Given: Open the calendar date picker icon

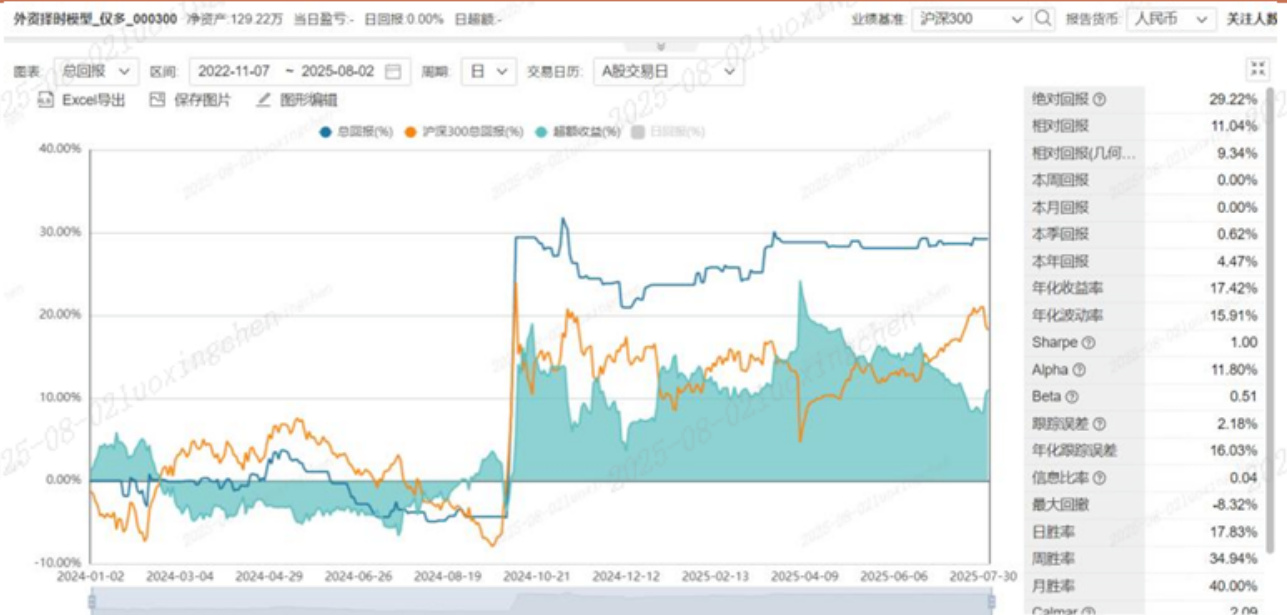Looking at the screenshot, I should coord(394,72).
